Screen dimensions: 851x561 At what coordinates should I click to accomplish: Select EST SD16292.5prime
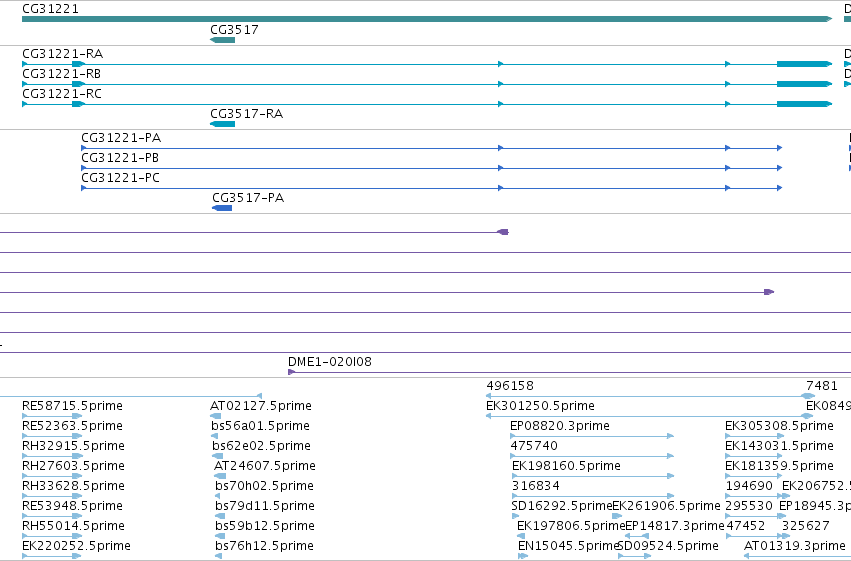562,506
